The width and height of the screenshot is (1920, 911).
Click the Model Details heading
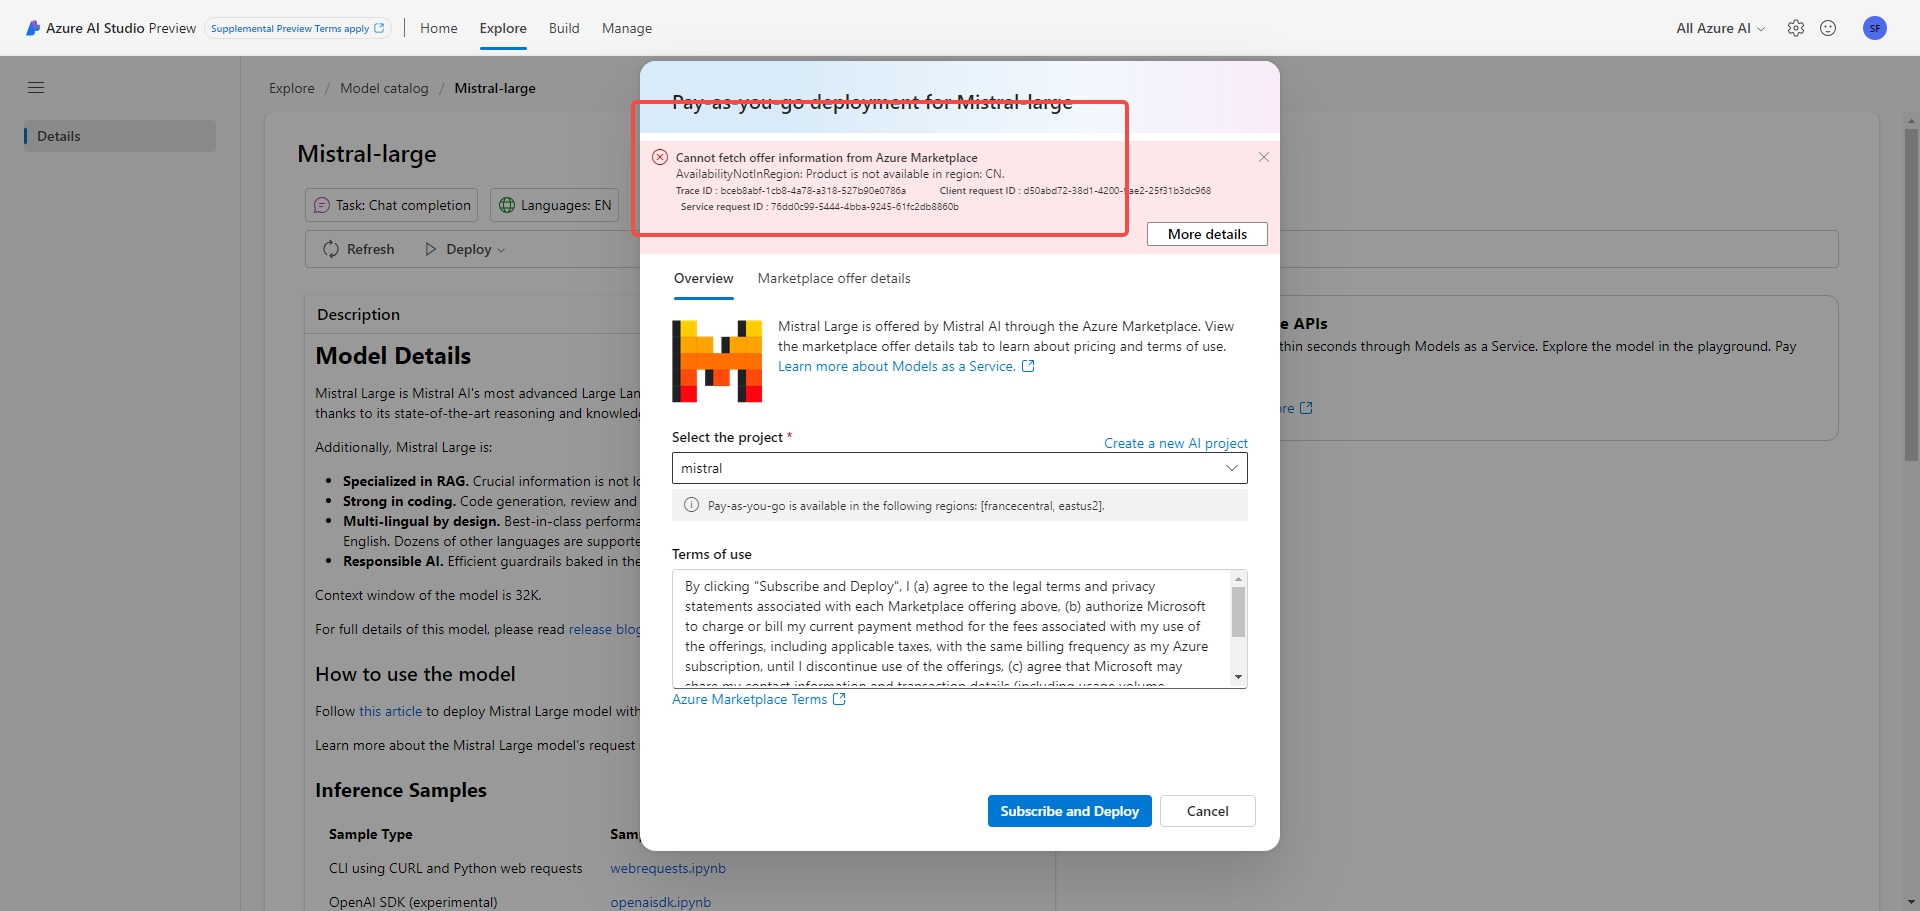(x=393, y=356)
